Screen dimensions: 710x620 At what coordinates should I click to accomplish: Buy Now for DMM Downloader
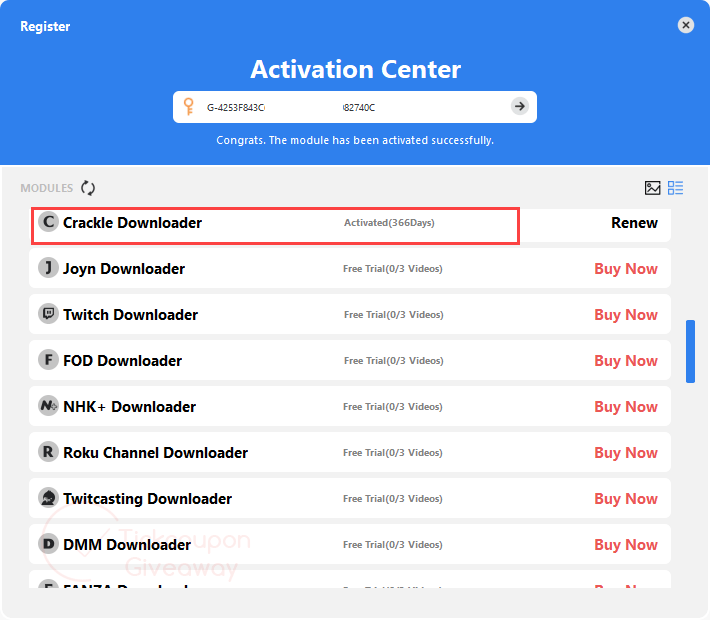[x=626, y=545]
